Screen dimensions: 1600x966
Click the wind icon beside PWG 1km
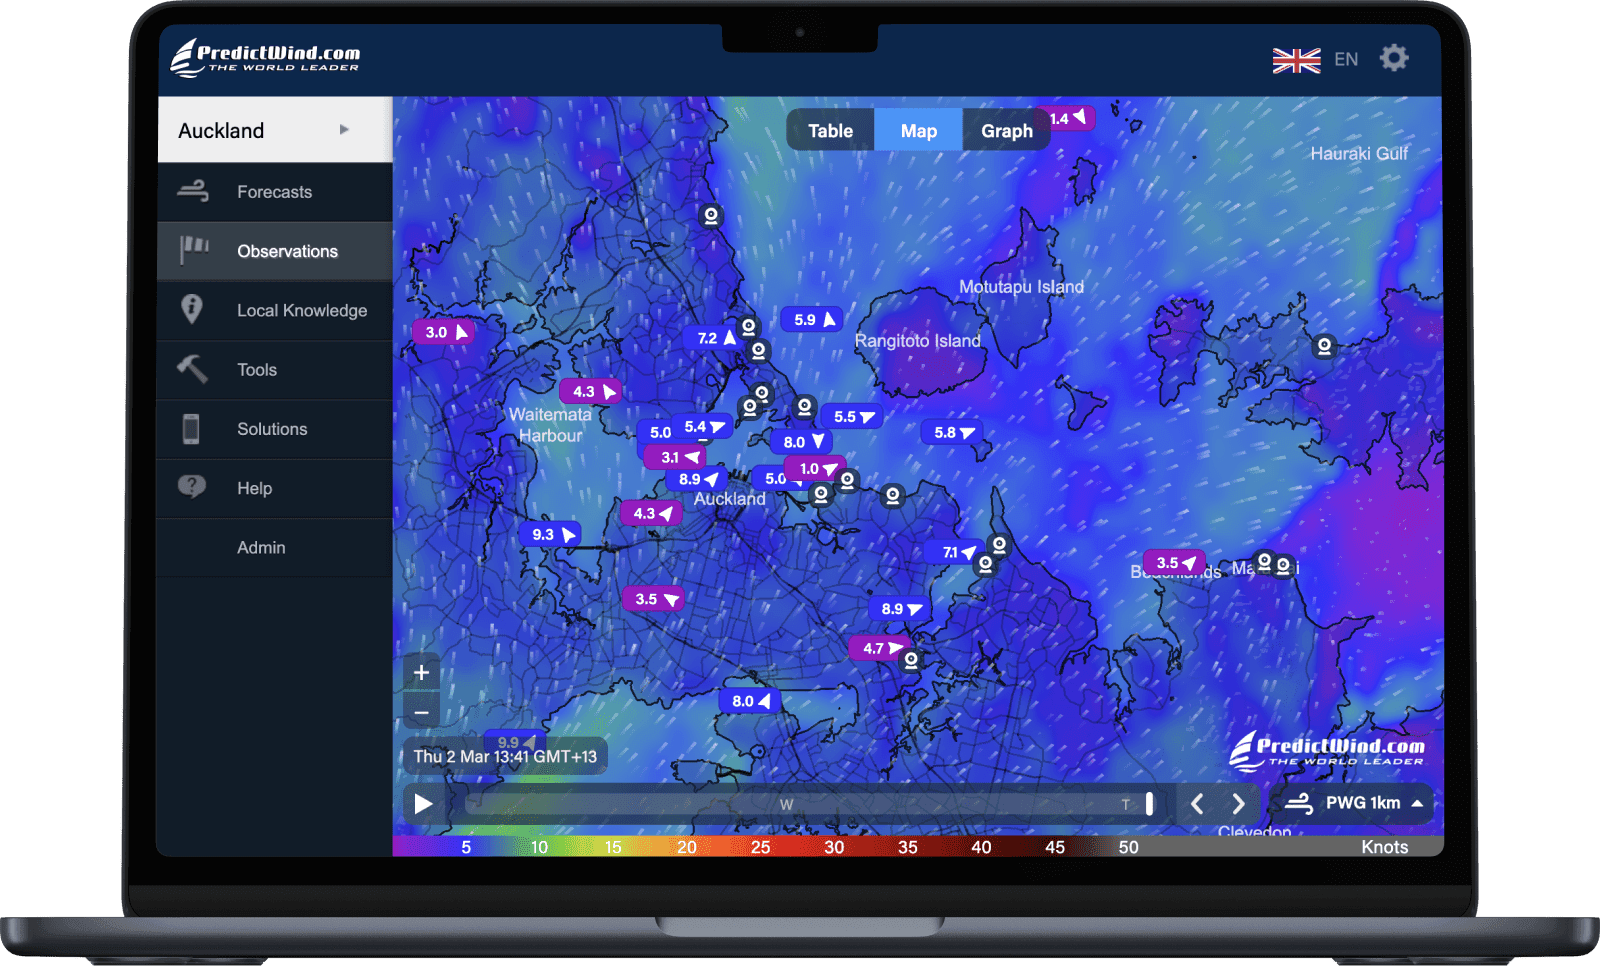[1300, 803]
